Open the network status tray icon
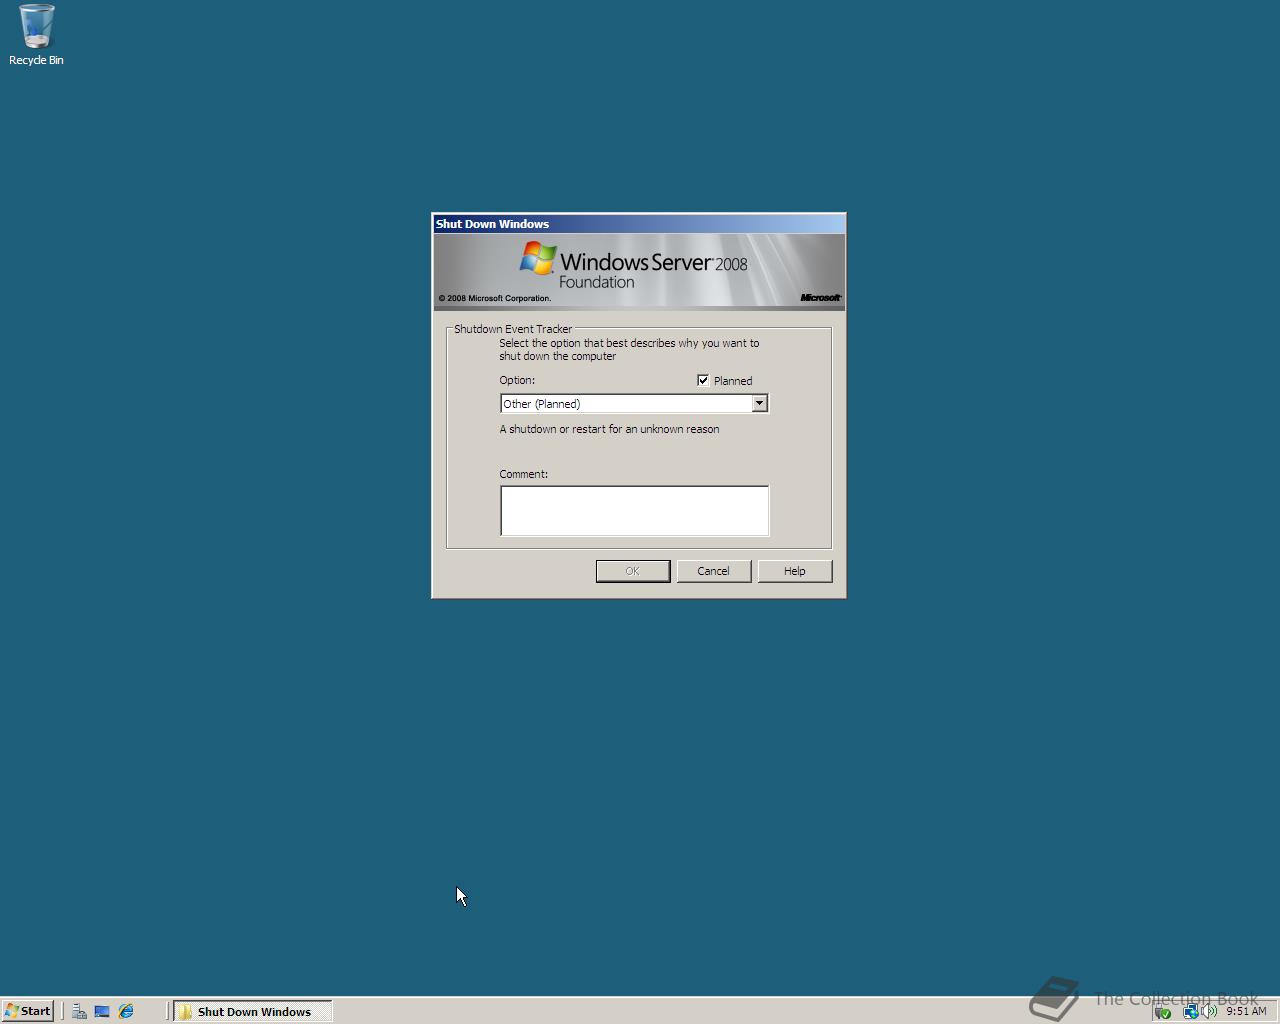This screenshot has height=1024, width=1280. pyautogui.click(x=1190, y=1012)
